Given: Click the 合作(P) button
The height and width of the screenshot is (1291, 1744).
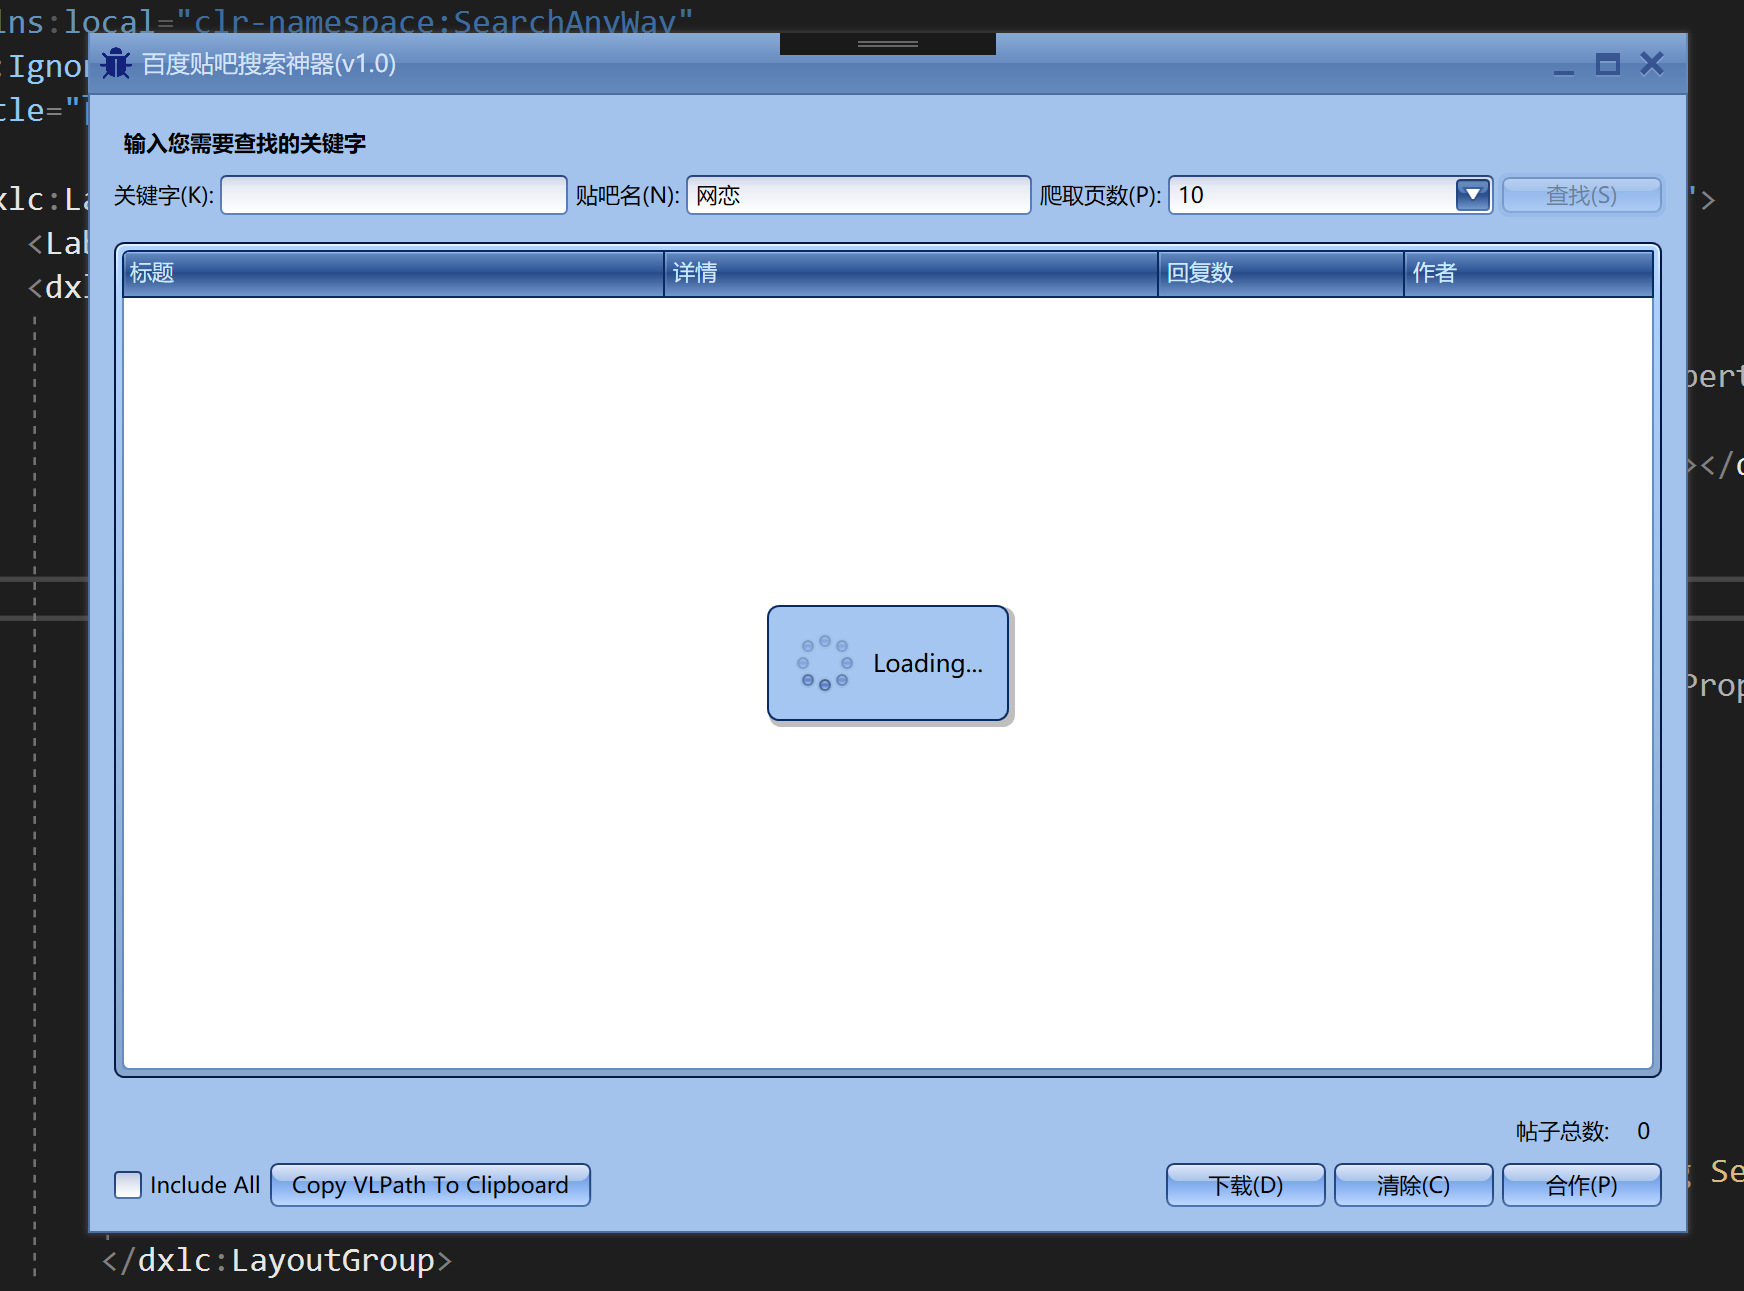Looking at the screenshot, I should [1582, 1185].
